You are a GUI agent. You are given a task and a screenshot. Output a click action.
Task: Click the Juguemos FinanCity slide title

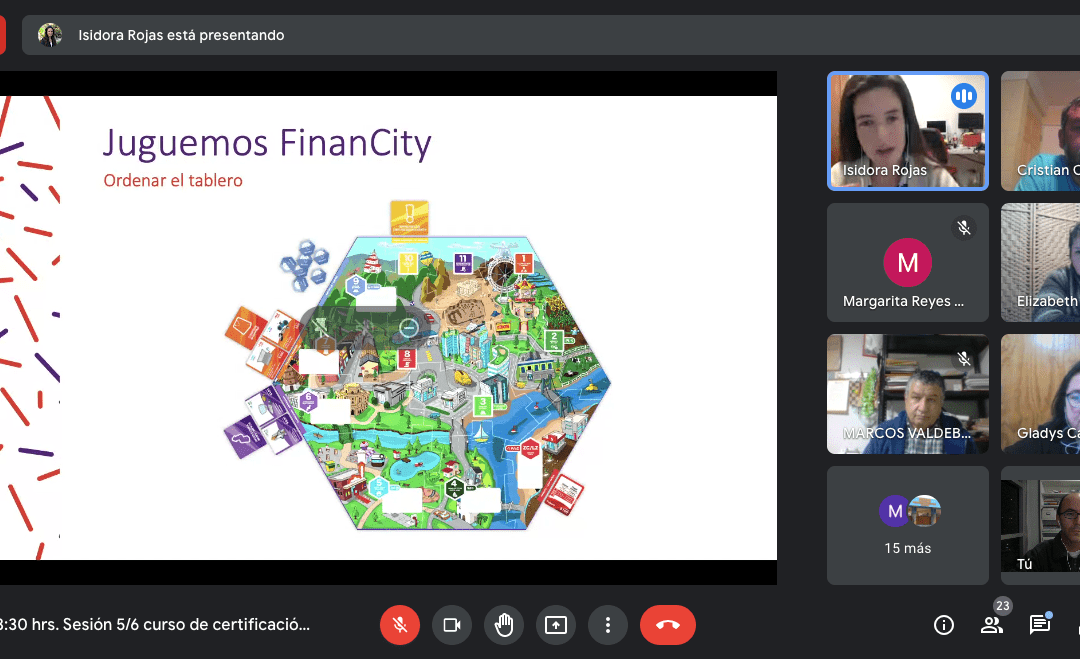267,143
